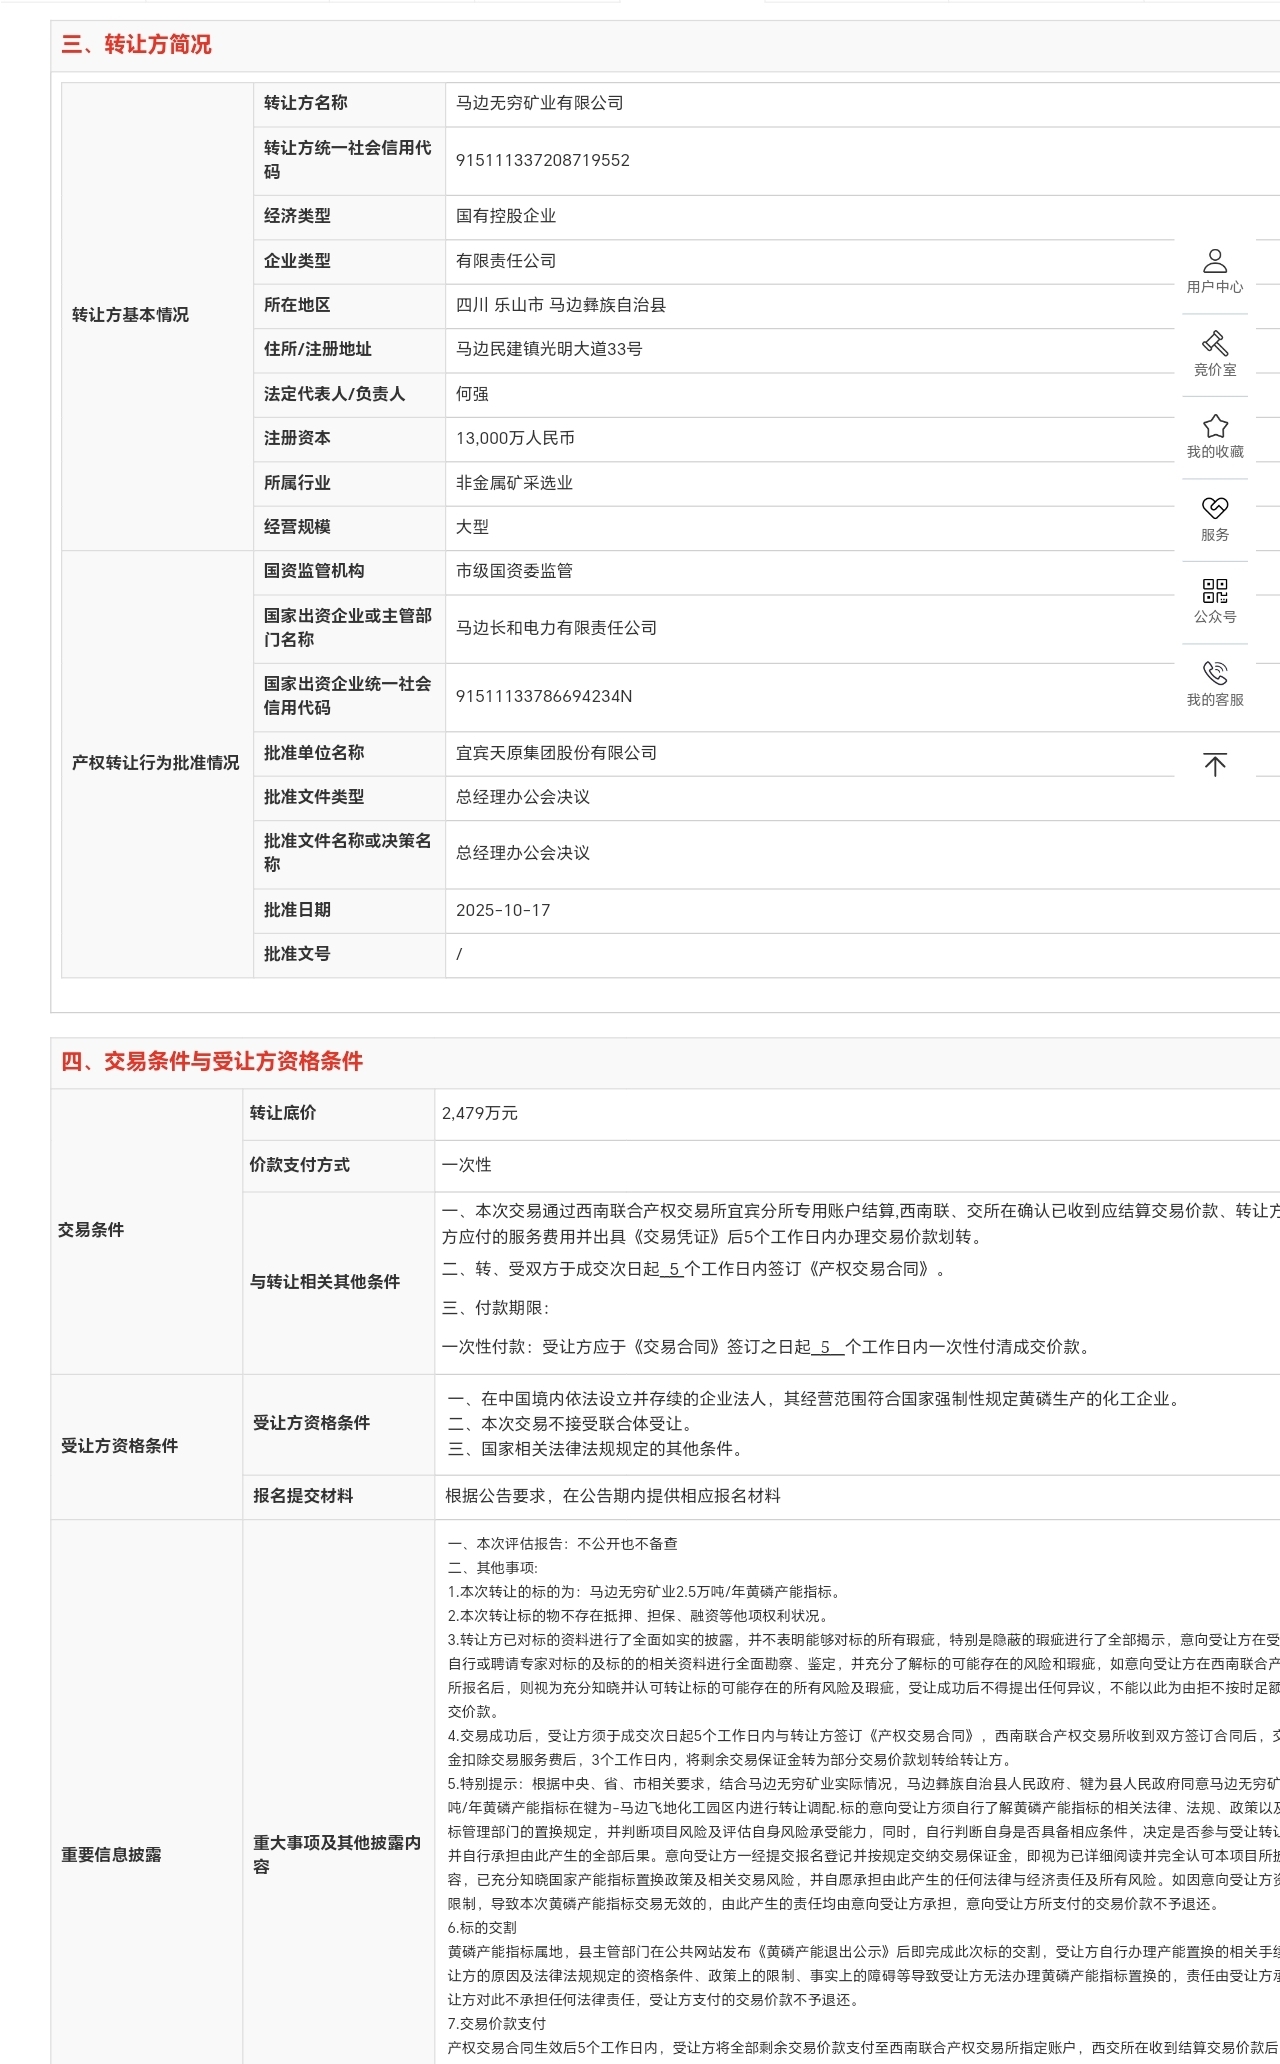Select industry 非金属矿采选业

pyautogui.click(x=514, y=483)
